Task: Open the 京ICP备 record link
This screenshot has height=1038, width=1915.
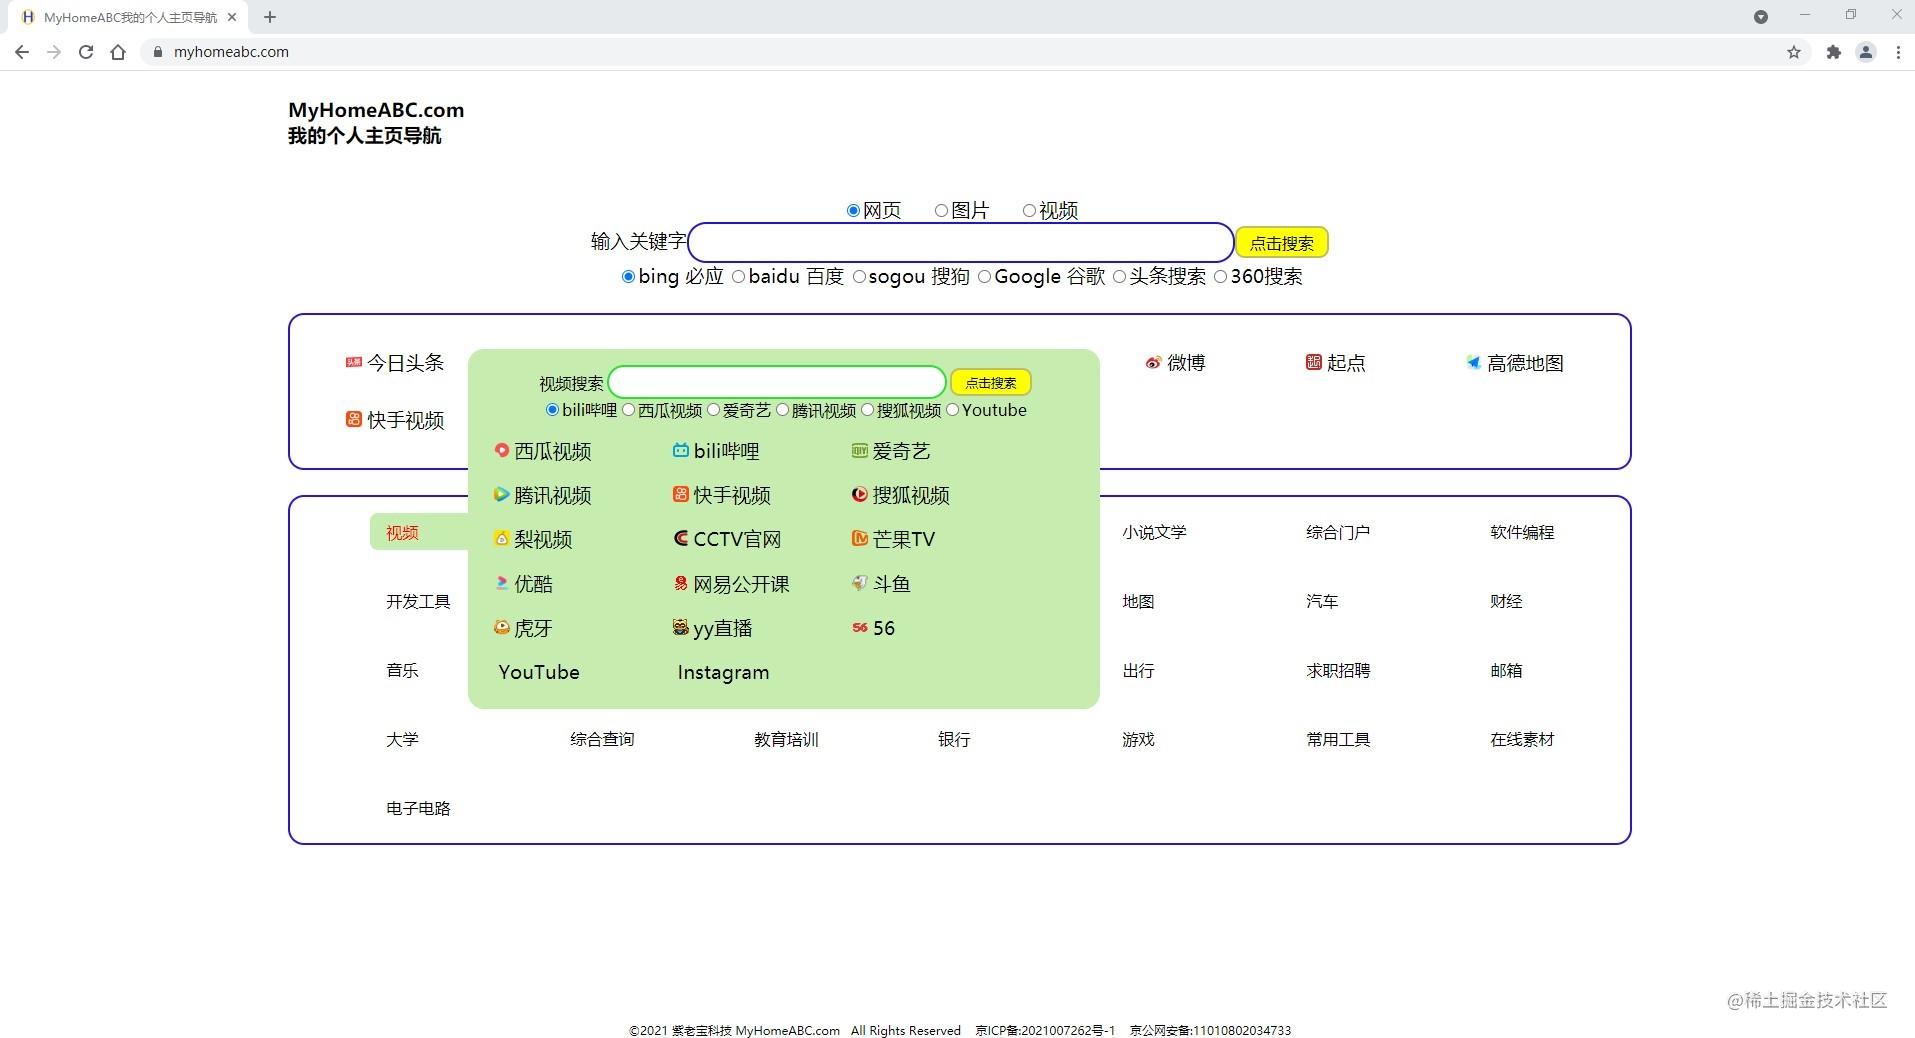Action: (1045, 1030)
